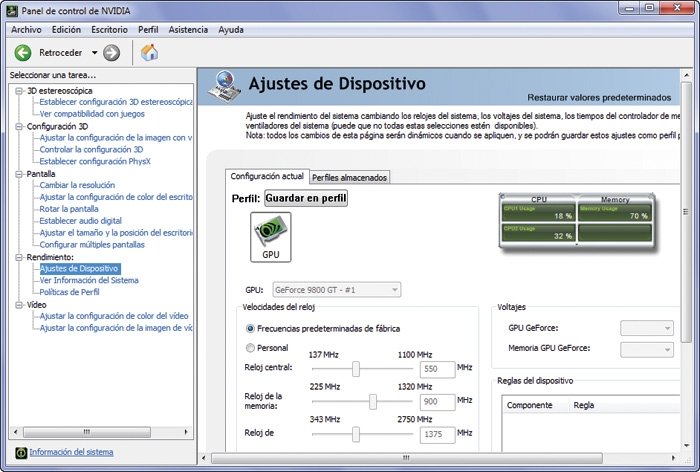Screen dimensions: 700x472
Task: Click the system information icon at bottom left
Action: (x=21, y=453)
